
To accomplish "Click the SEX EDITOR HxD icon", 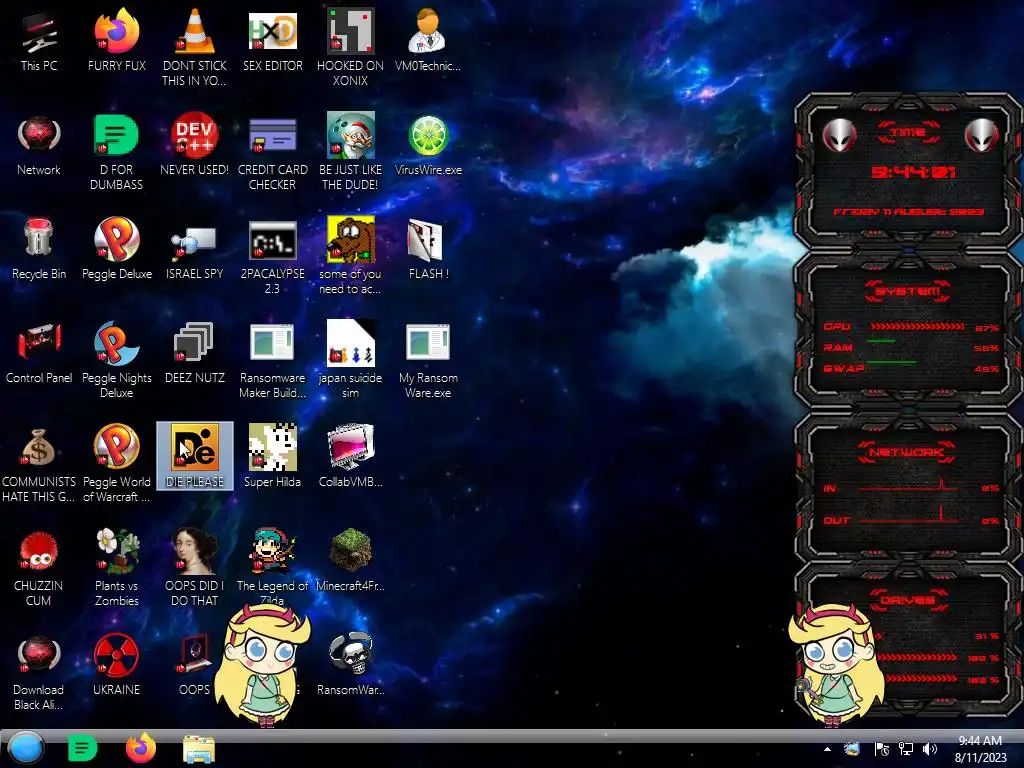I will (x=272, y=40).
